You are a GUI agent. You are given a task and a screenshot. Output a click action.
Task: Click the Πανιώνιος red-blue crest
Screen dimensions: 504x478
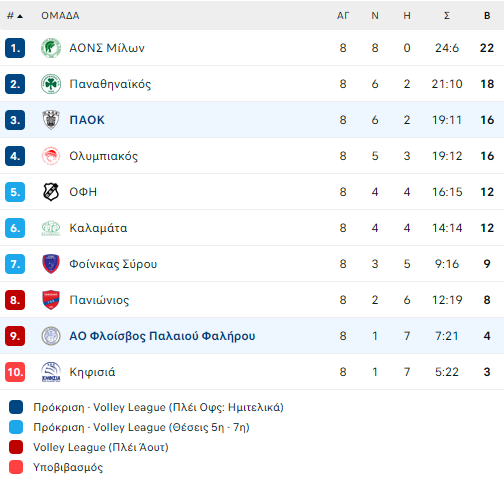tap(51, 300)
